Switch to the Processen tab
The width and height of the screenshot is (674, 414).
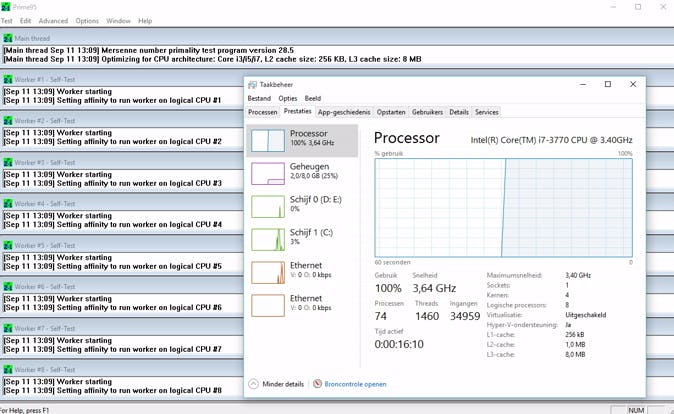263,112
